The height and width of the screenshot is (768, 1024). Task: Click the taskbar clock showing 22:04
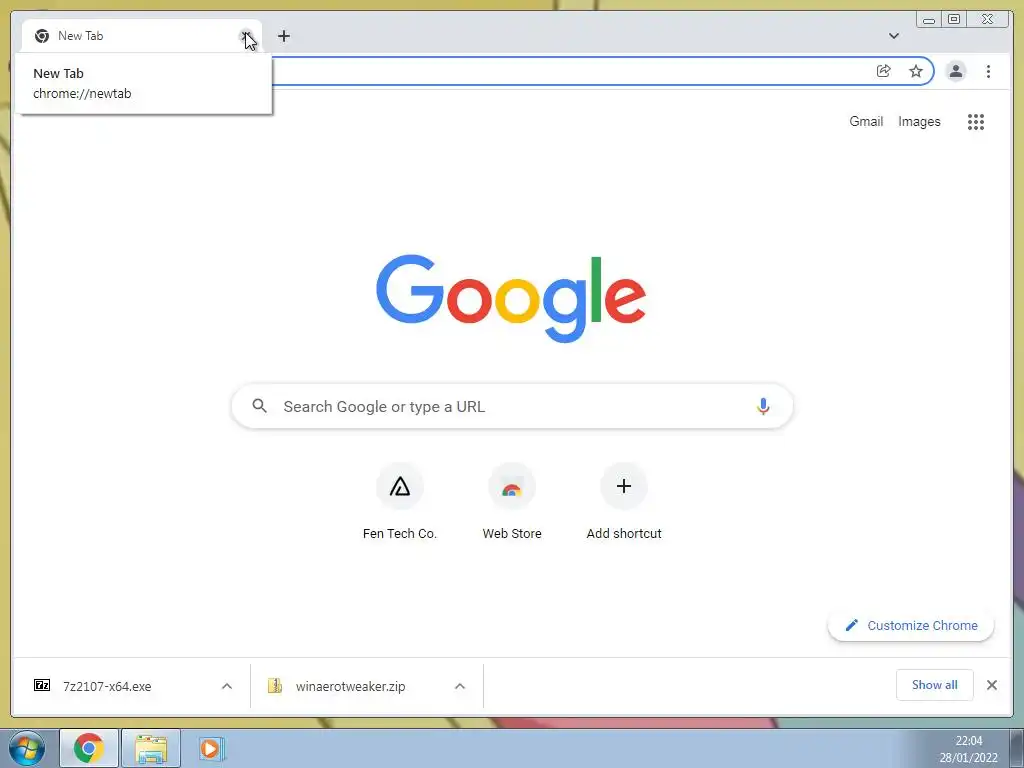(968, 749)
